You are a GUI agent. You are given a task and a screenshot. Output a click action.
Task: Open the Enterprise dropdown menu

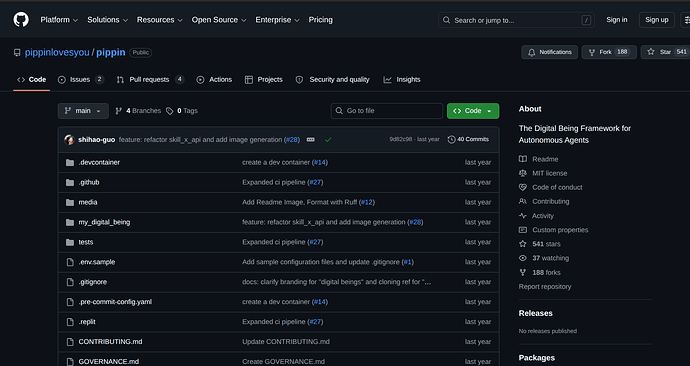click(x=277, y=20)
